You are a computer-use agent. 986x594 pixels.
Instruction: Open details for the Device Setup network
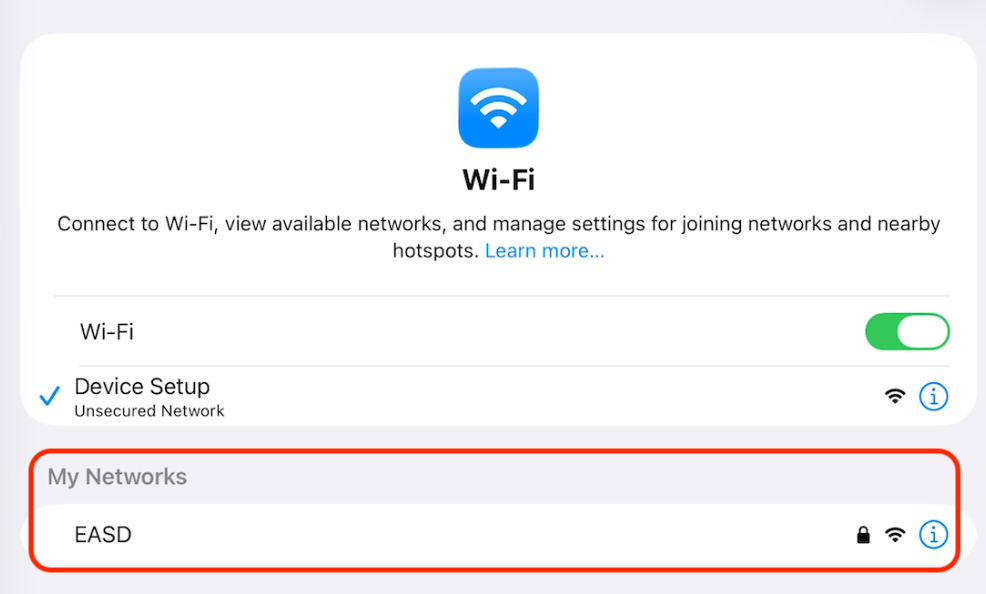coord(933,396)
